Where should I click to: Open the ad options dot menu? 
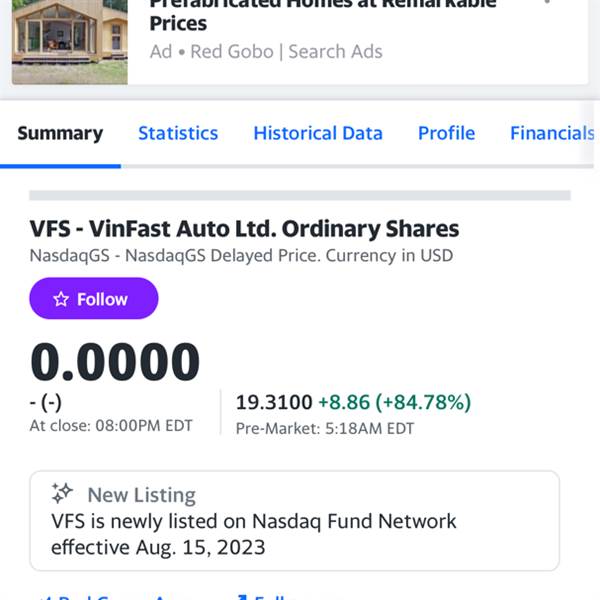547,2
